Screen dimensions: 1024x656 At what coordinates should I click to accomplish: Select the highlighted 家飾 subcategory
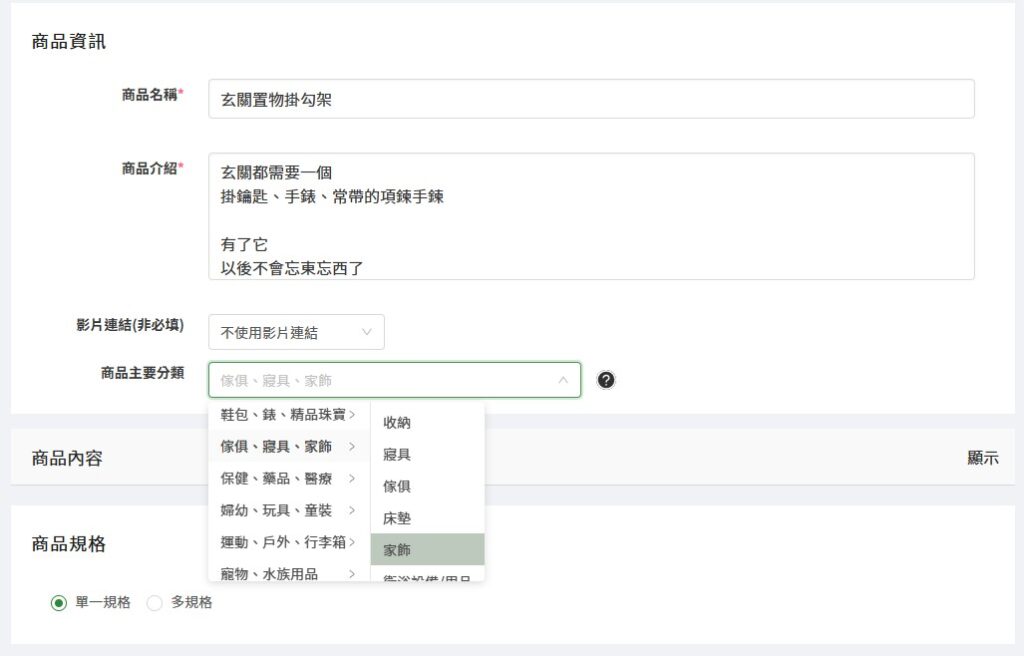427,550
